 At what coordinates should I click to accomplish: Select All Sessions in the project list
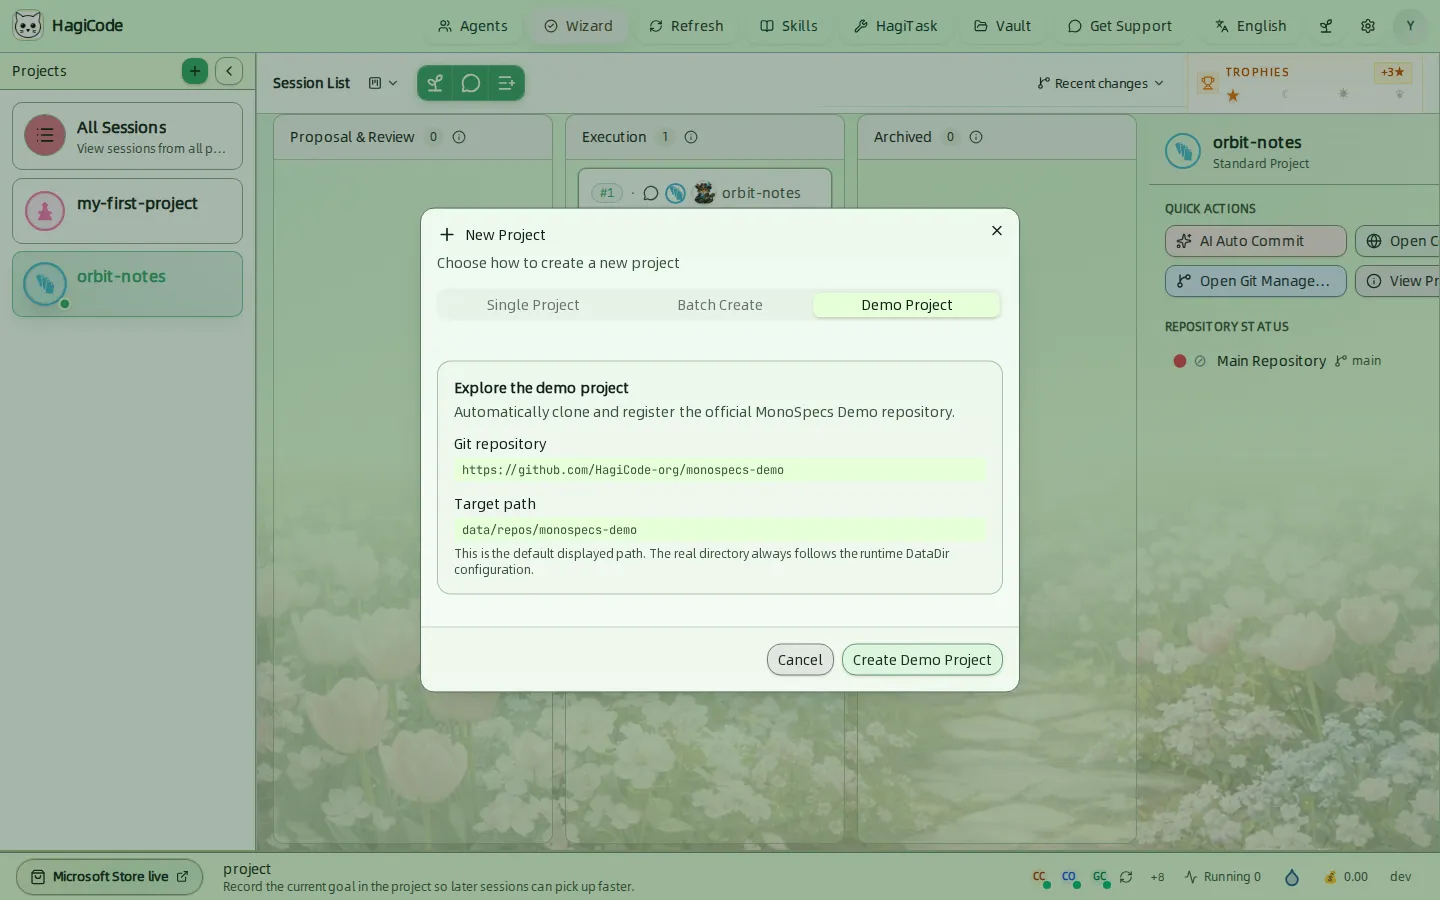click(x=127, y=136)
